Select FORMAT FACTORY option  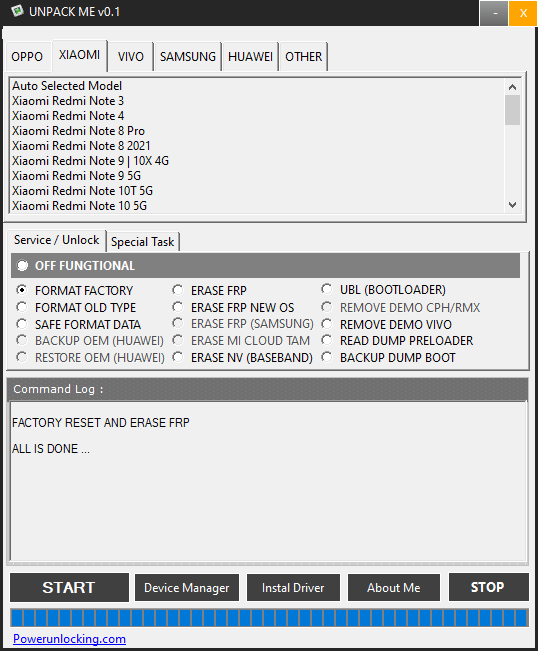(22, 290)
